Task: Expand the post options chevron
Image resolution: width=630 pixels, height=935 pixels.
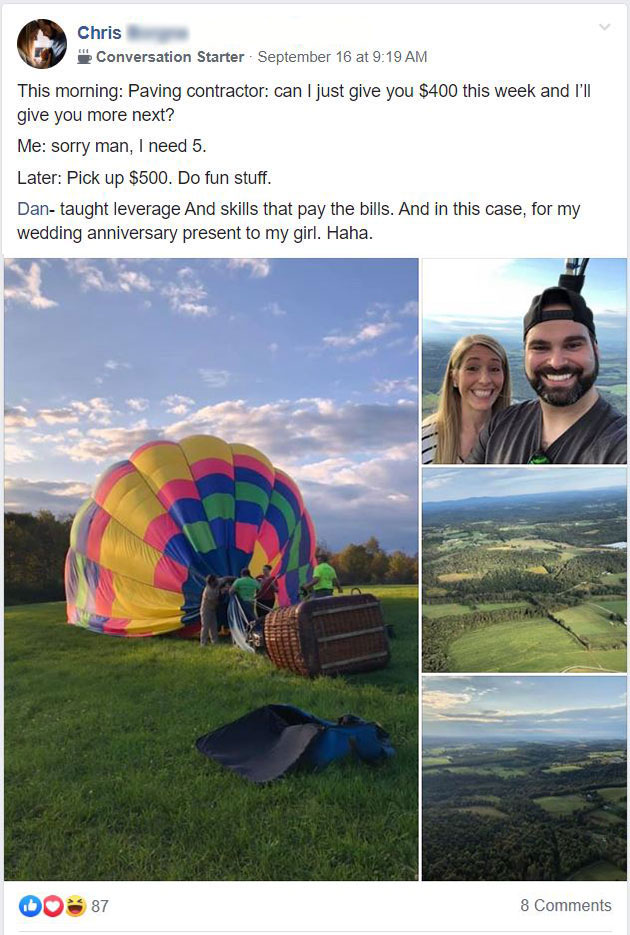Action: coord(604,27)
